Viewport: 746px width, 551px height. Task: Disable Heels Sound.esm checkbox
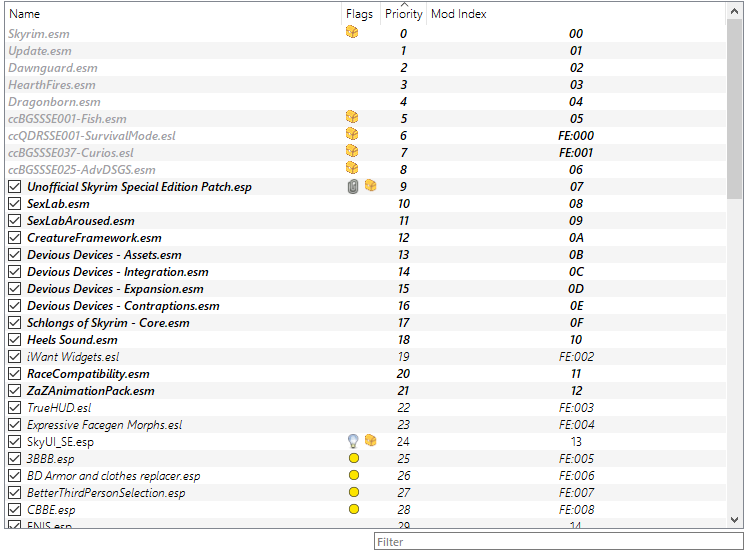15,340
